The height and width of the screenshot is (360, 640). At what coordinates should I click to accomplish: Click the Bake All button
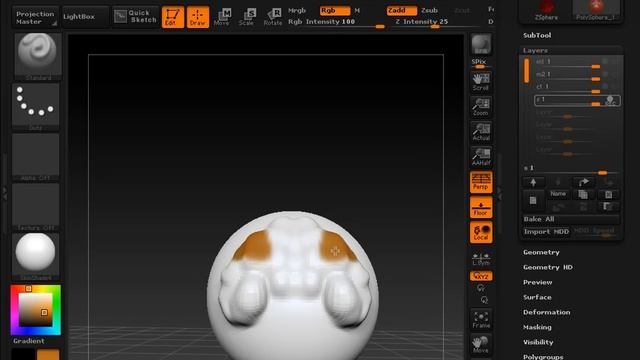(x=571, y=219)
